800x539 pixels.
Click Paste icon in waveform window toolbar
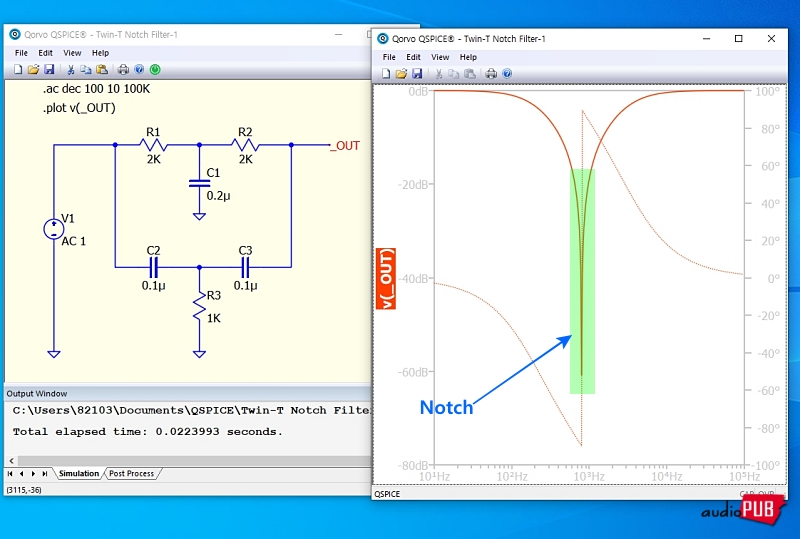pyautogui.click(x=470, y=74)
